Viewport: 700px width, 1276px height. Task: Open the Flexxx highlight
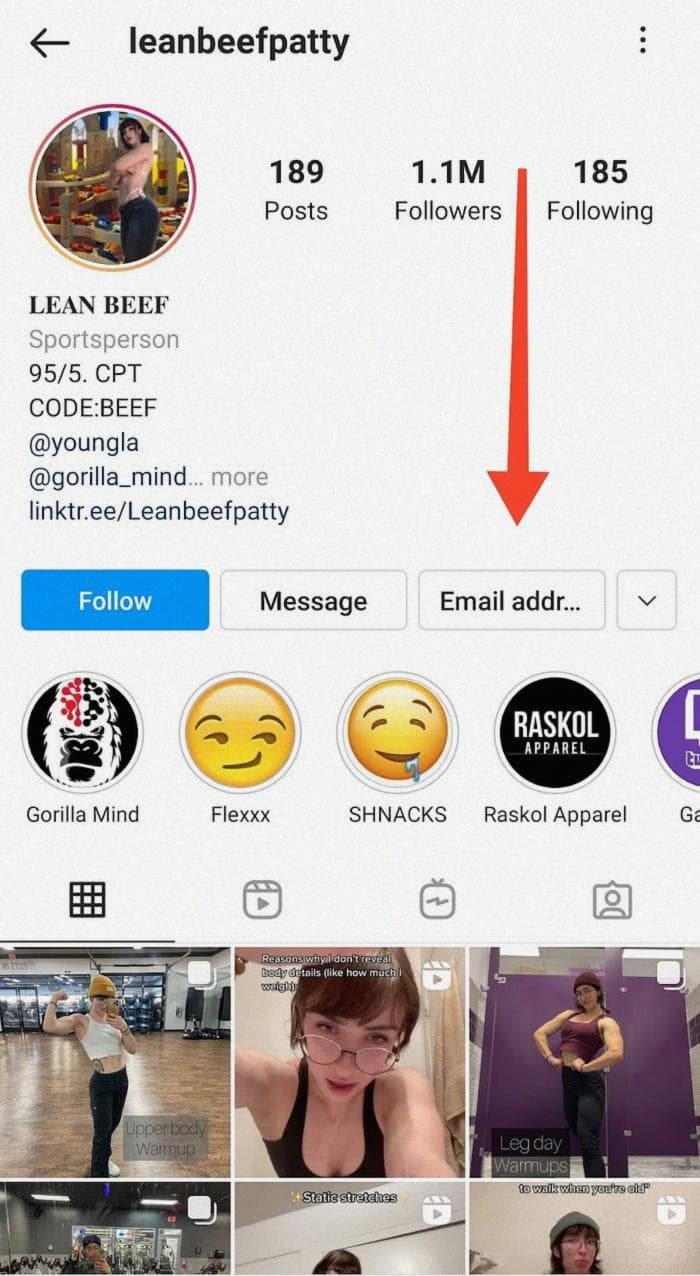[240, 733]
